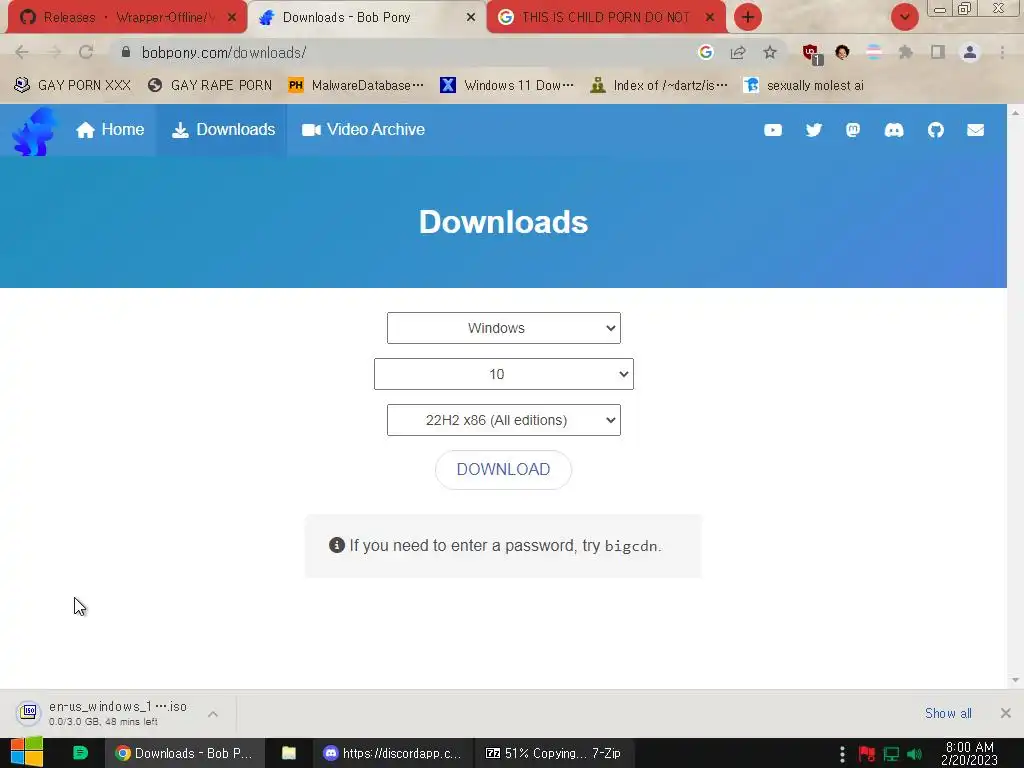
Task: Open the green app on taskbar
Action: click(80, 753)
